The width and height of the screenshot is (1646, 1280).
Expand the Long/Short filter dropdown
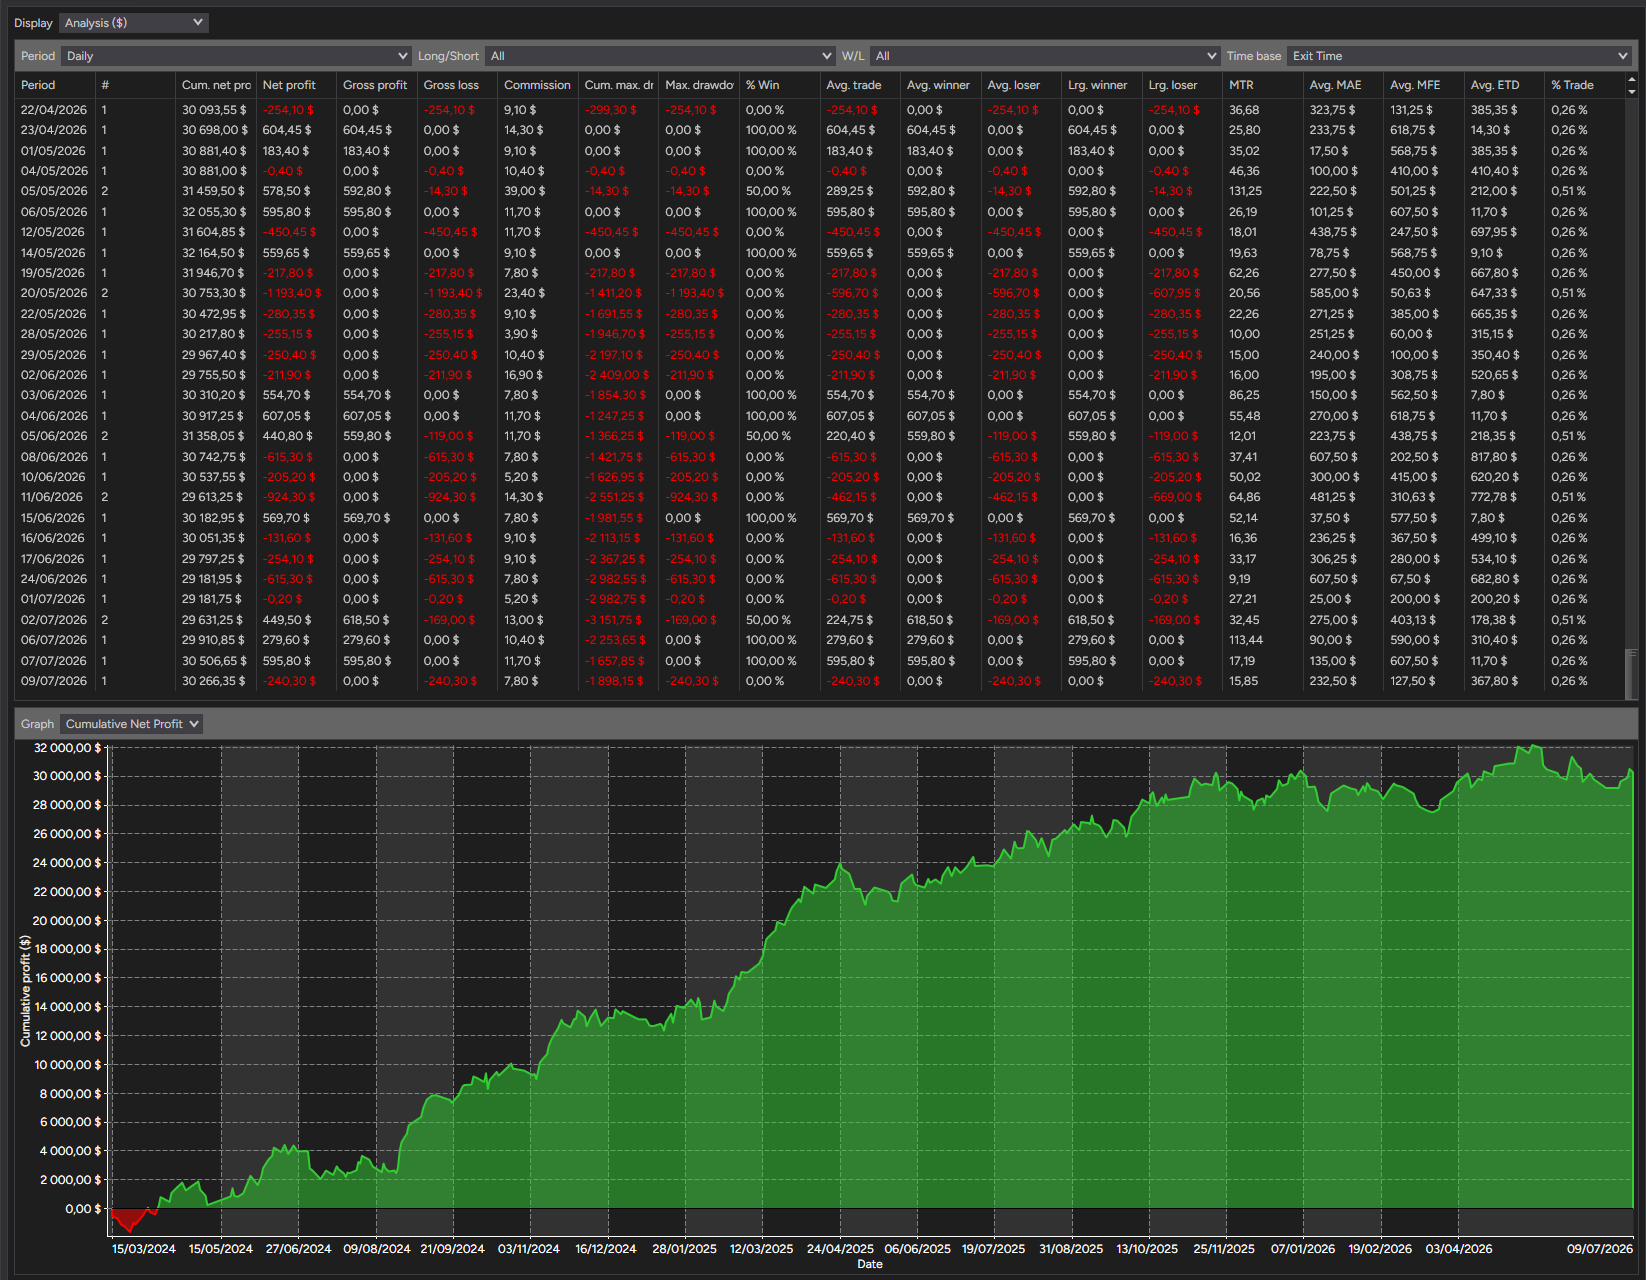click(x=659, y=56)
